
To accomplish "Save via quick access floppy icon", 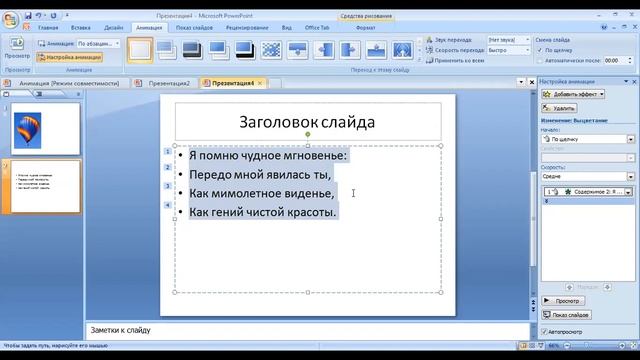I will point(28,16).
